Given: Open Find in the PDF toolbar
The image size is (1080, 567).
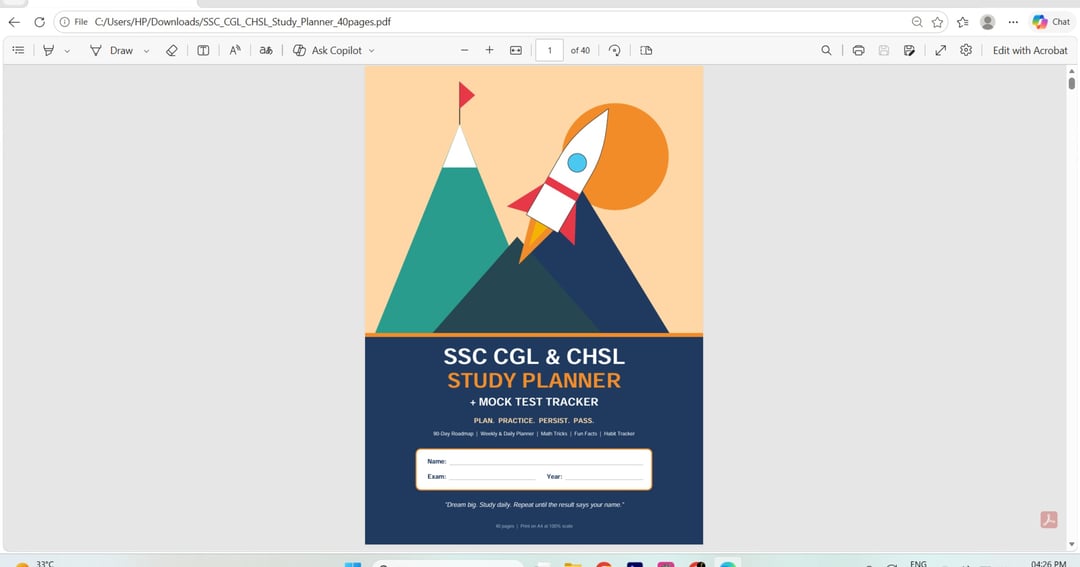Looking at the screenshot, I should 826,50.
